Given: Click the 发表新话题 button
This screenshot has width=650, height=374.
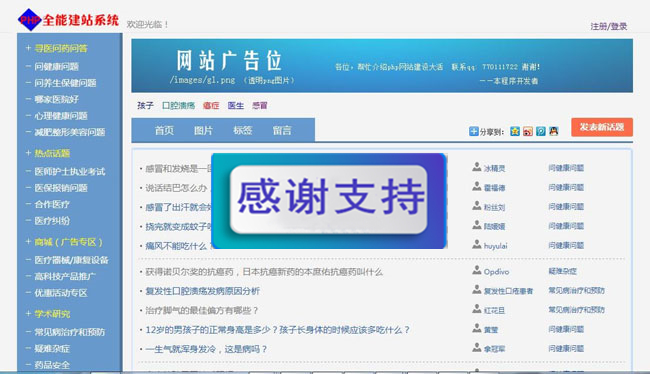Looking at the screenshot, I should coord(602,127).
